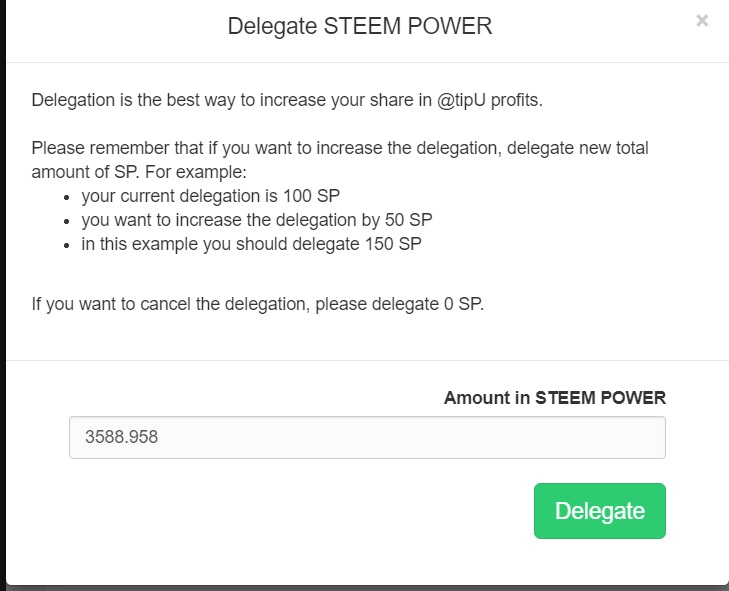Click the bullet dot before "your current delegation"

[x=67, y=197]
